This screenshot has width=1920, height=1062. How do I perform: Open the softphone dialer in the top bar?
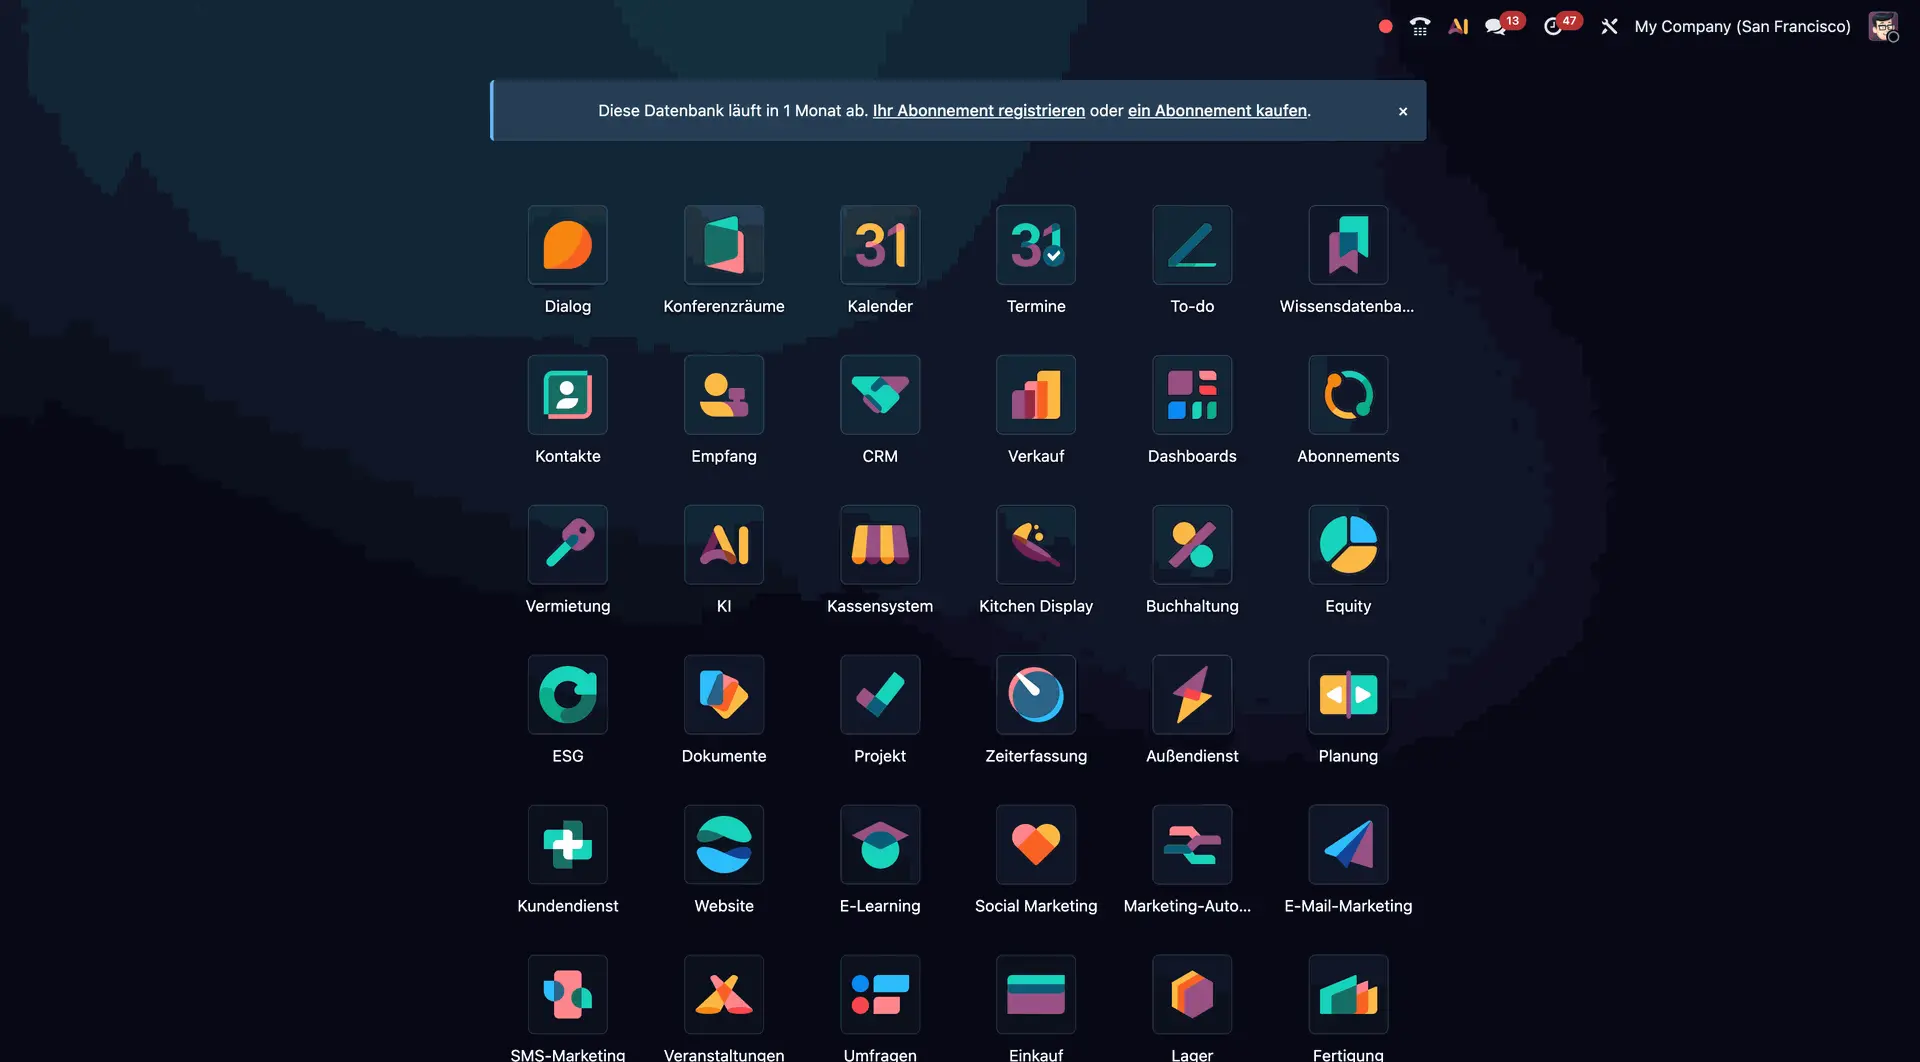[x=1419, y=26]
